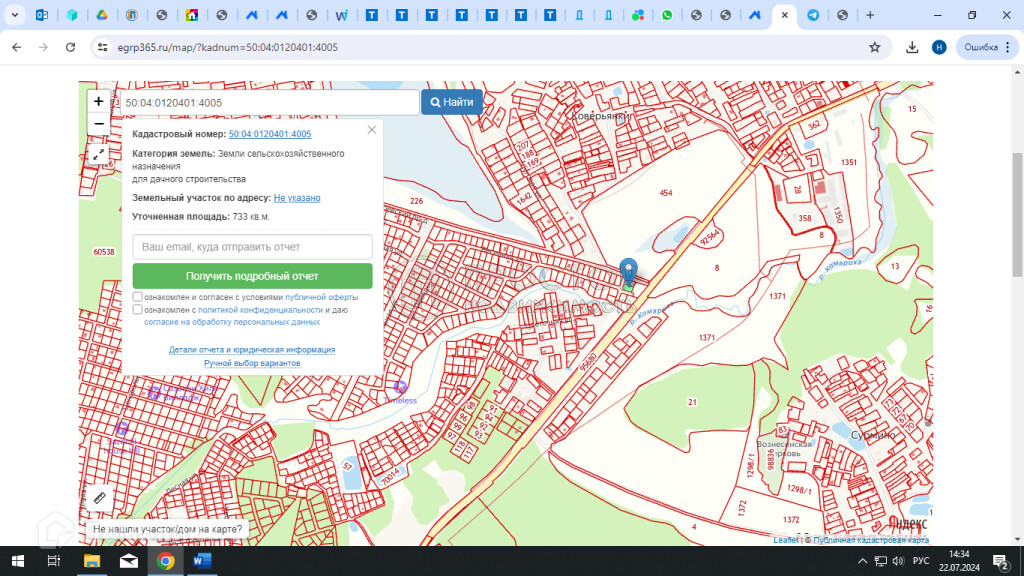Expand the browser tab search dropdown
The height and width of the screenshot is (576, 1024).
15,15
